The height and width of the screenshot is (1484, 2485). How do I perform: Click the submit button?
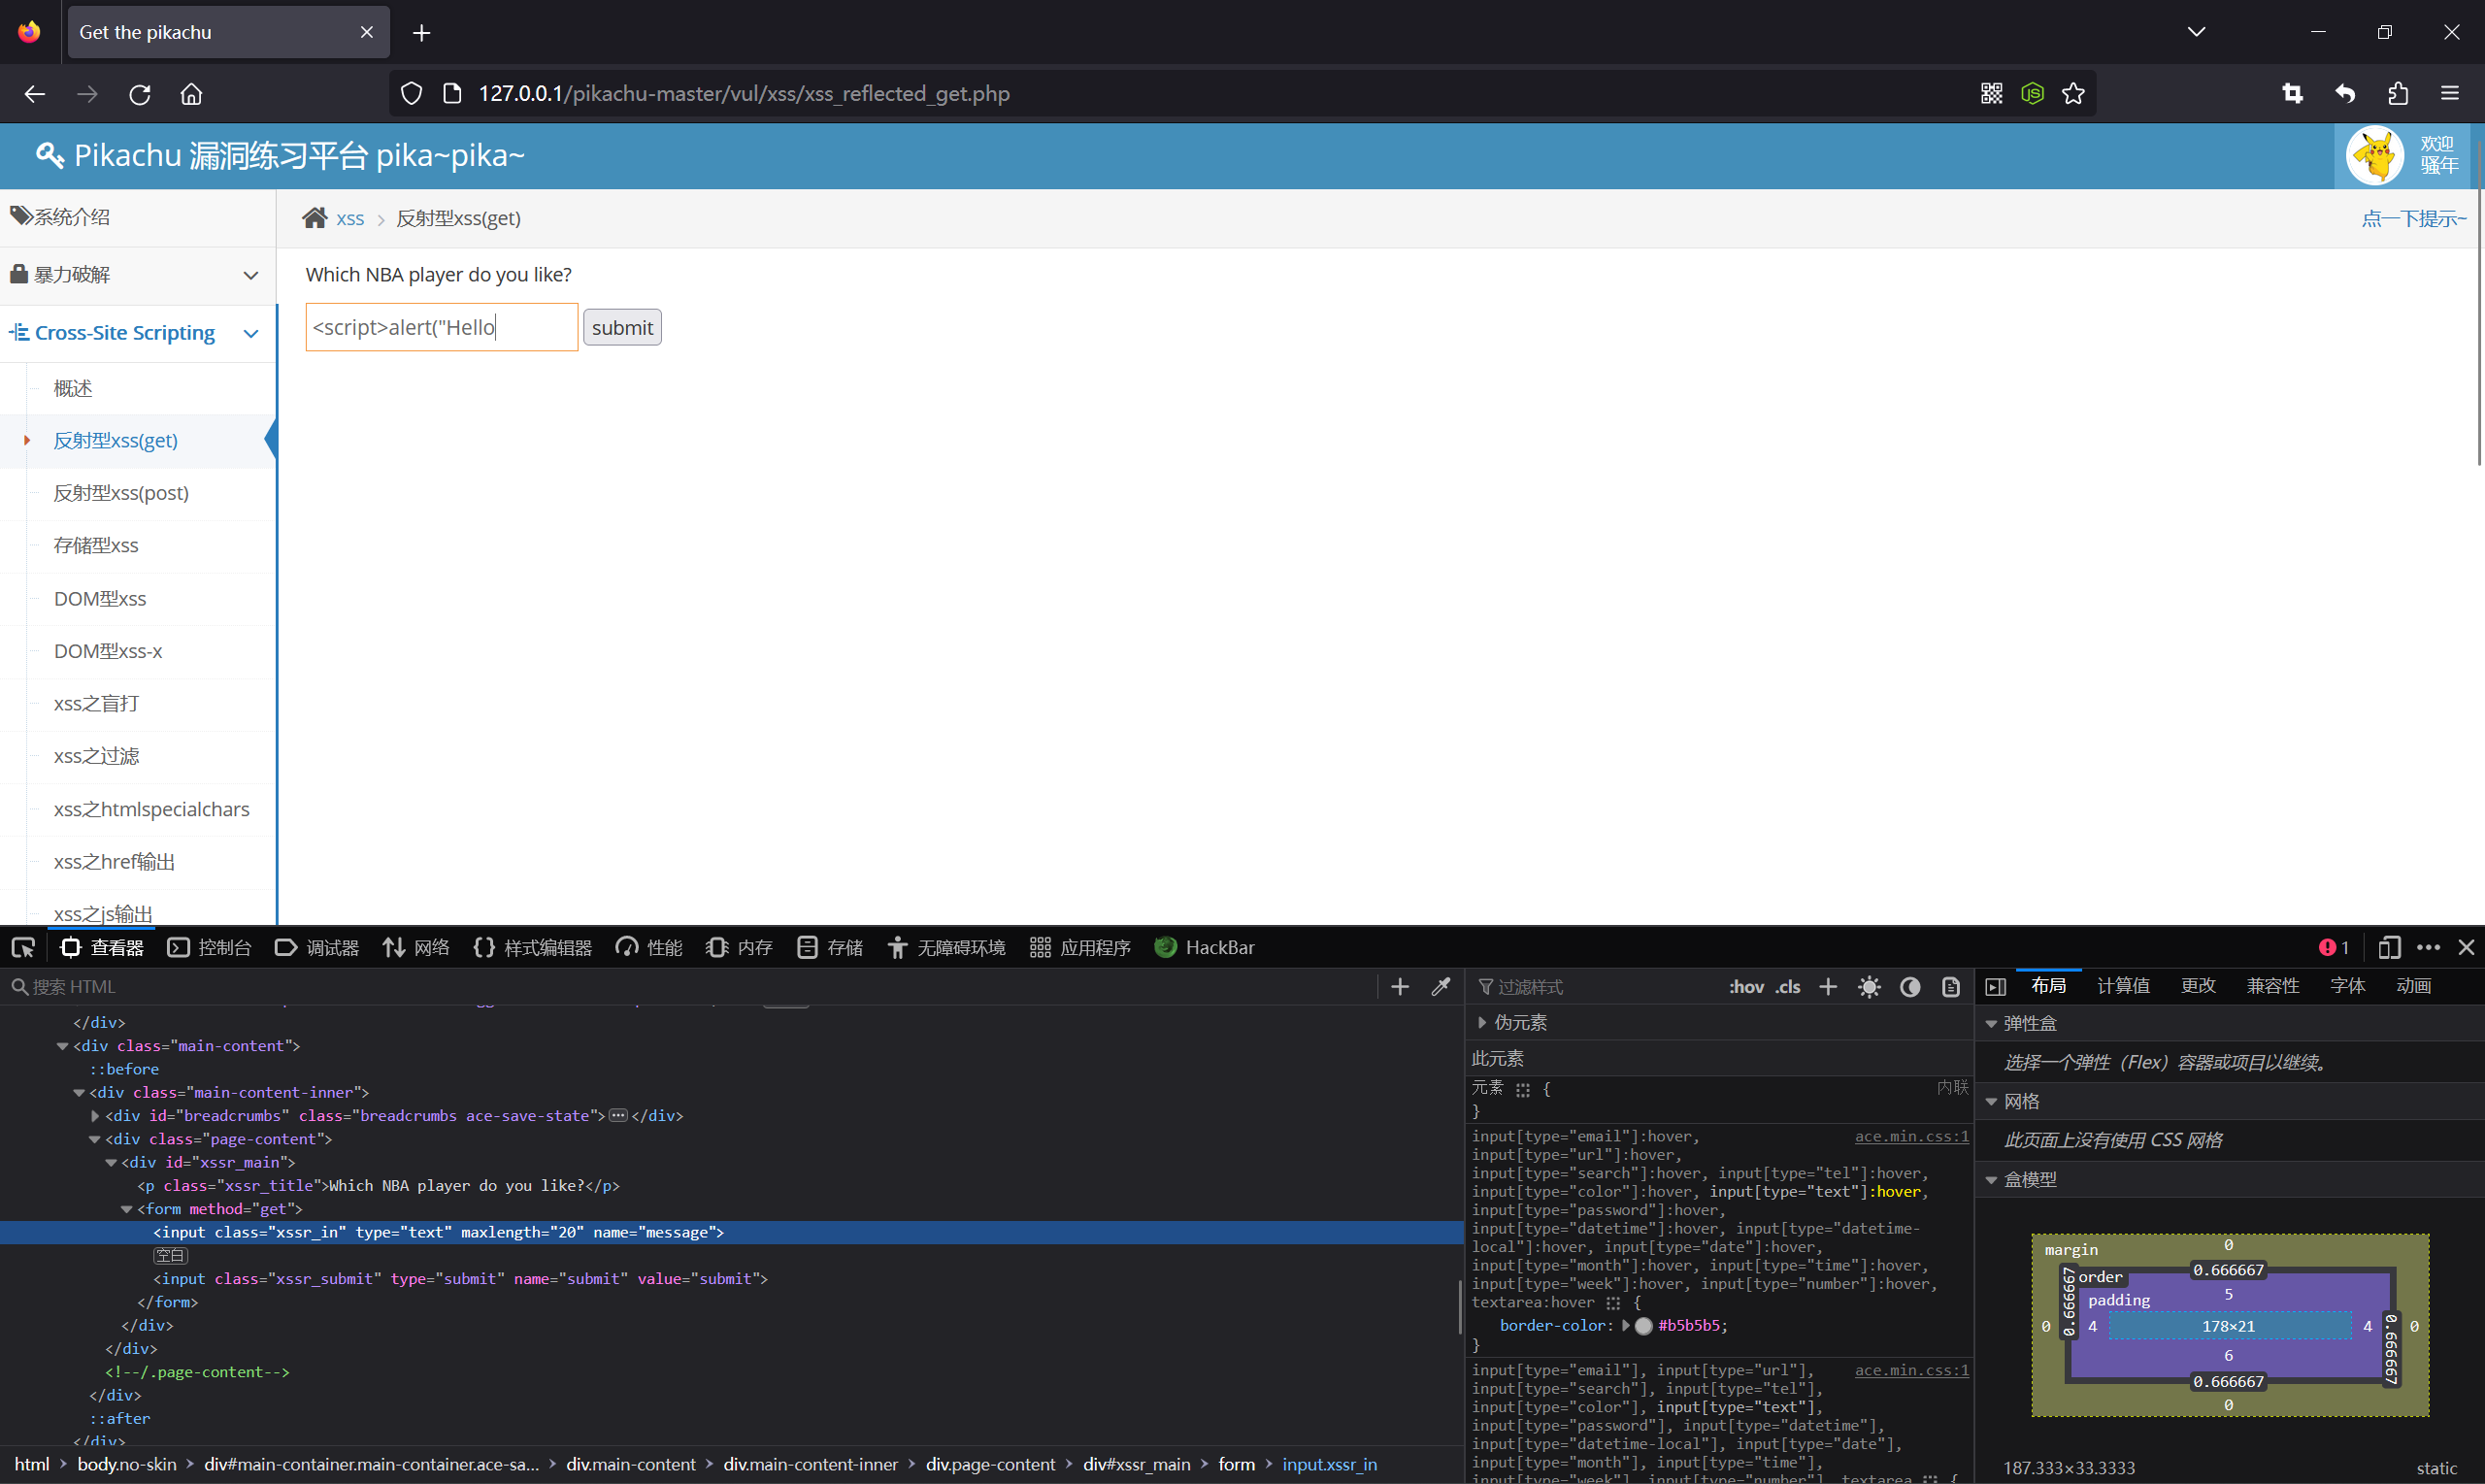pyautogui.click(x=622, y=327)
